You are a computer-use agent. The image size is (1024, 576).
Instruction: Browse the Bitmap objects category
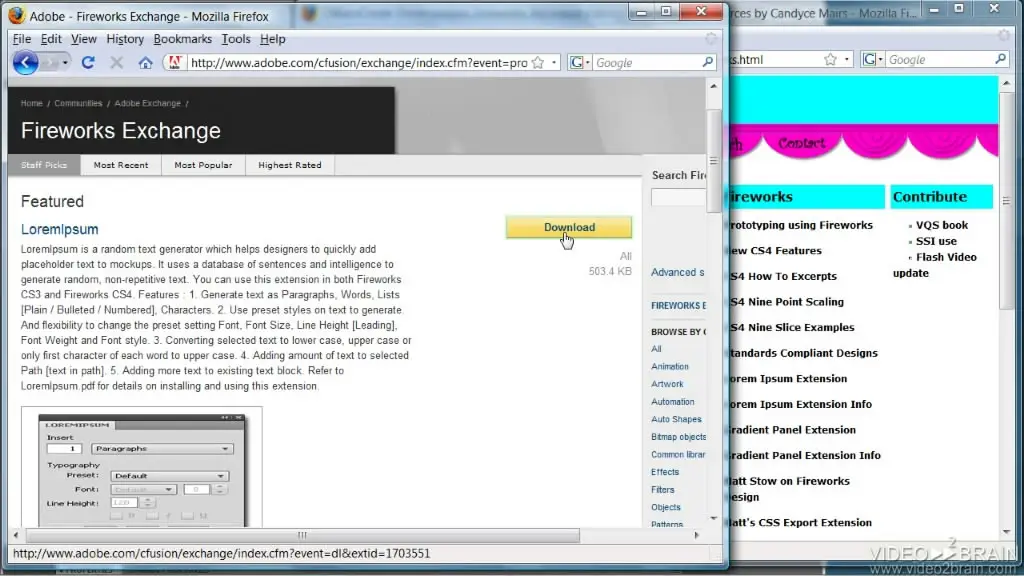(x=678, y=437)
